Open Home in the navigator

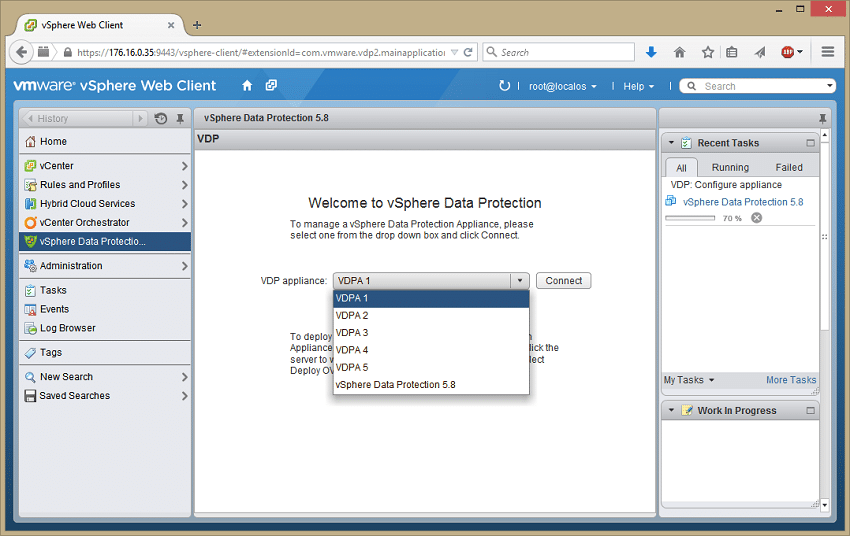click(105, 141)
